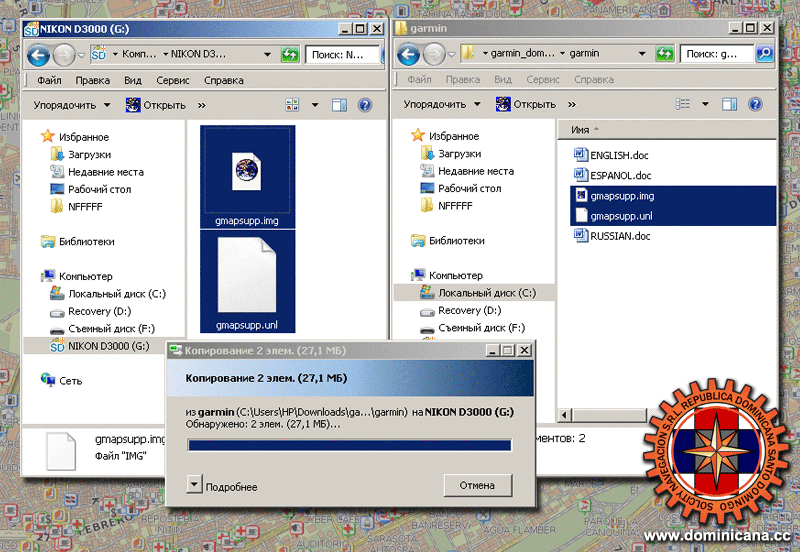
Task: Select NIKON D3000 (G:) drive in the left tree
Action: click(x=108, y=346)
